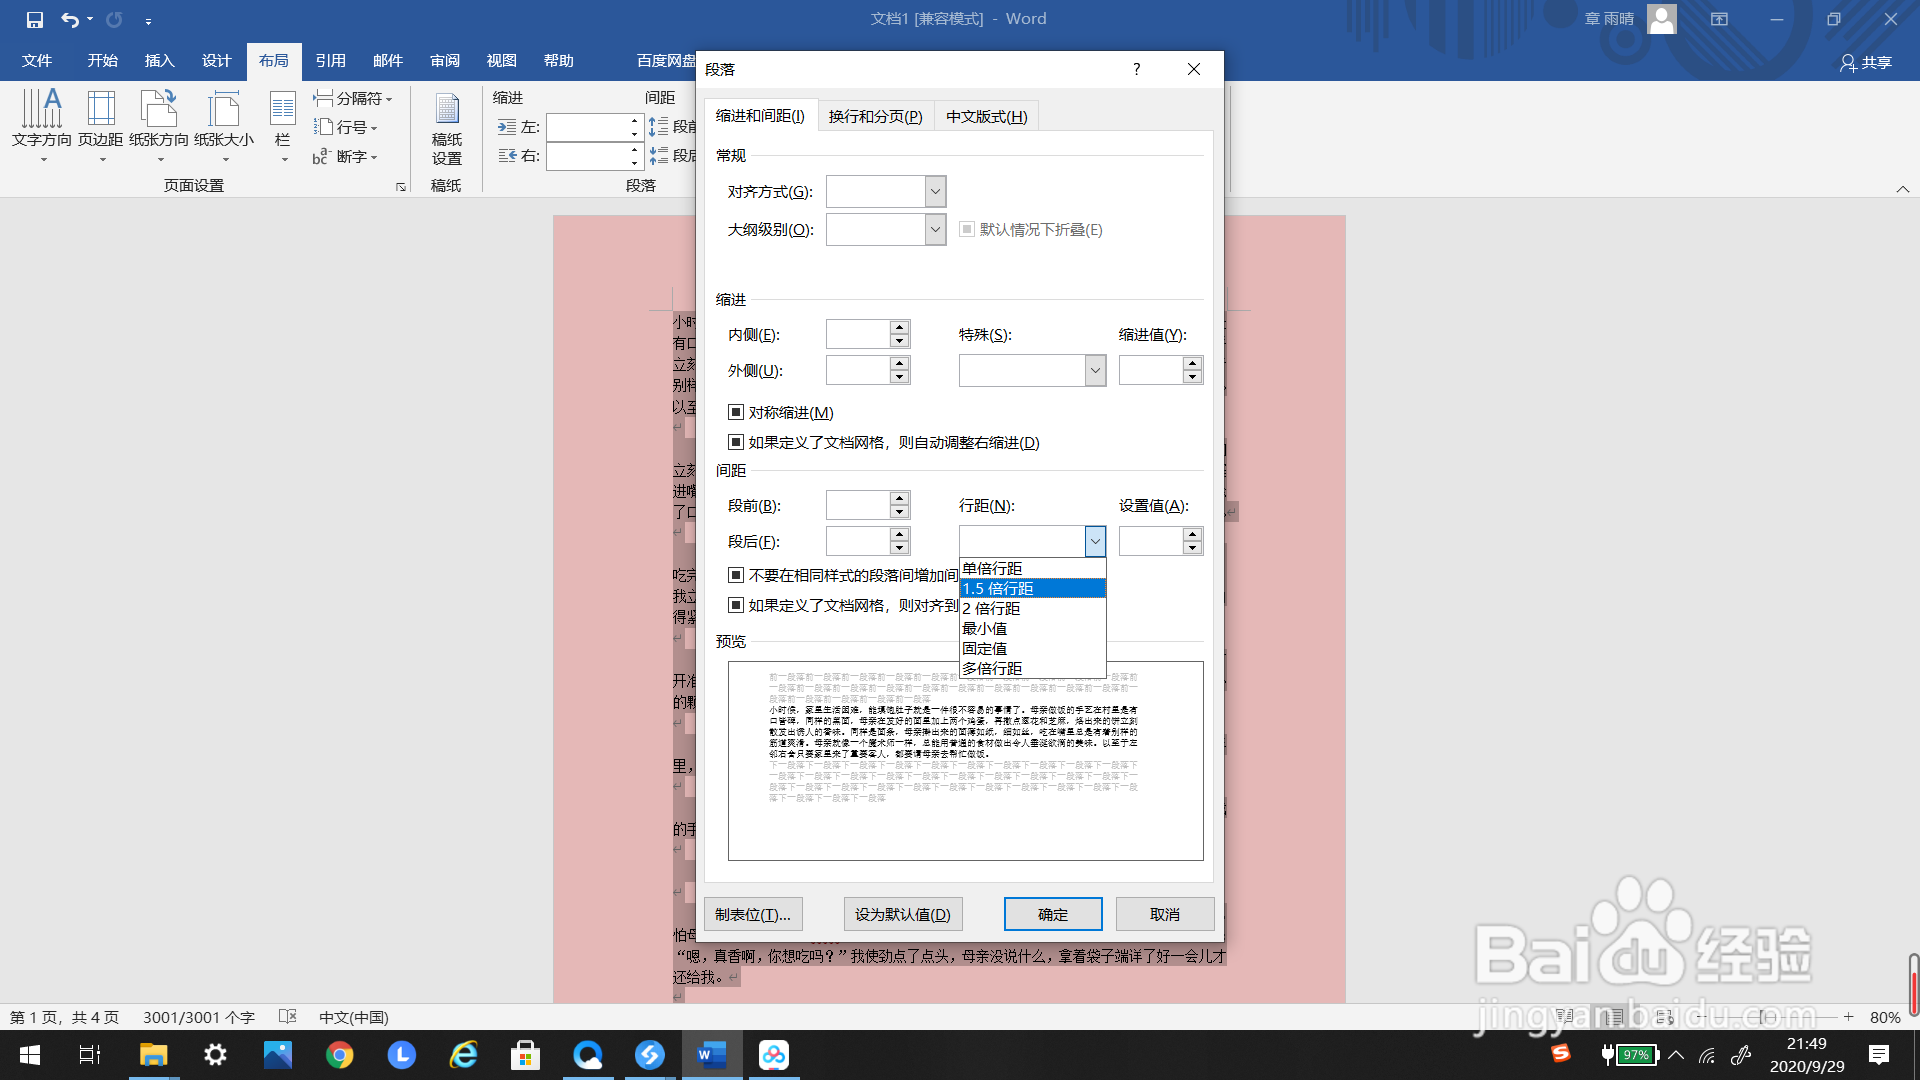Click the Paper Orientation (纸张方向) icon
The width and height of the screenshot is (1920, 1080).
159,118
